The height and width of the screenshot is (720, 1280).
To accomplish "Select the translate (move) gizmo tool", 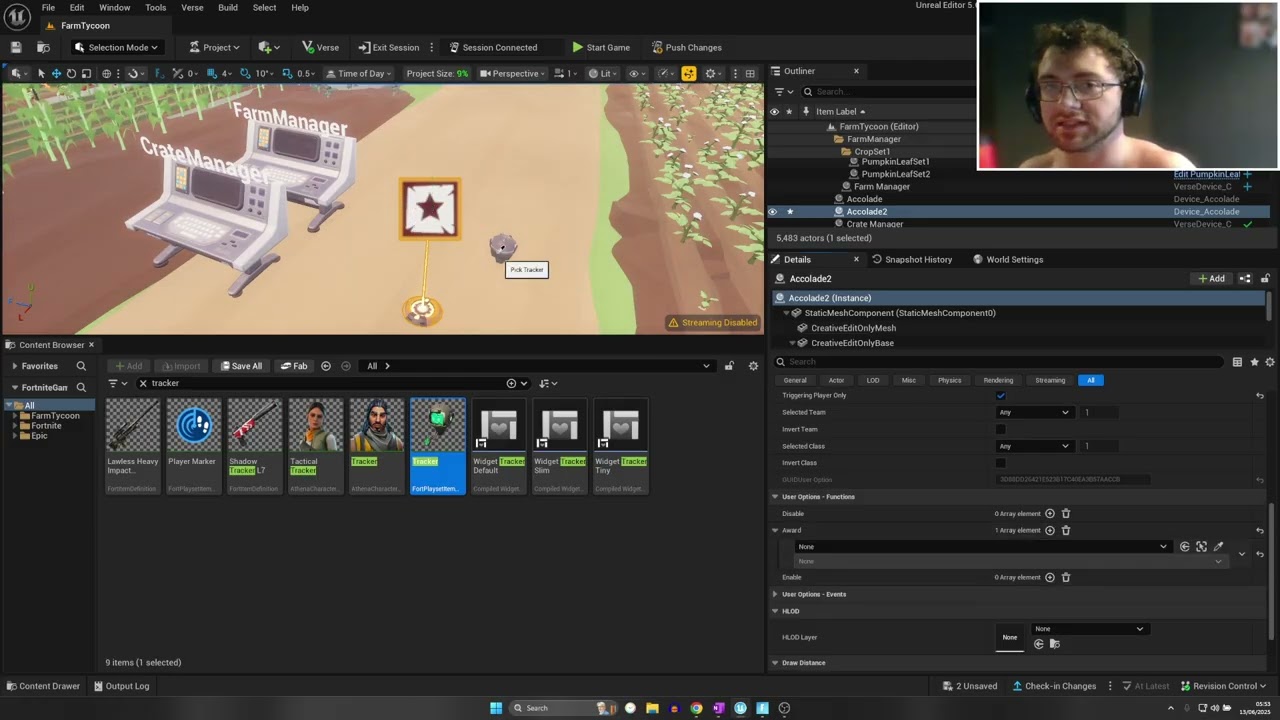I will click(56, 73).
